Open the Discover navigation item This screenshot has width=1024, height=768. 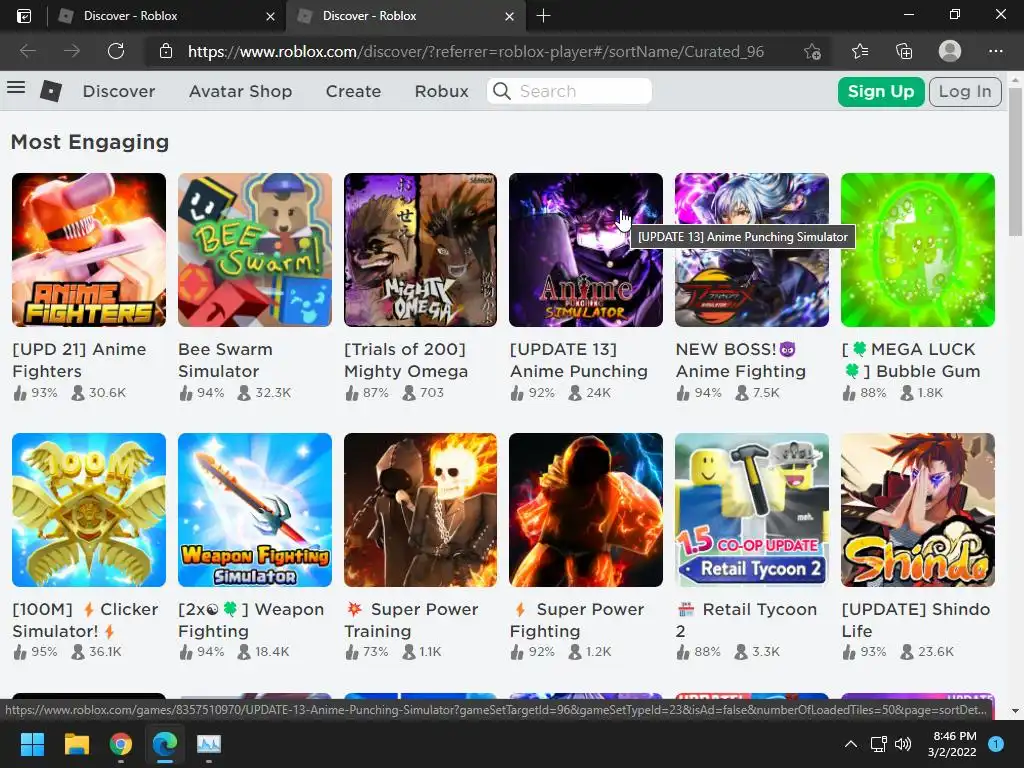(x=119, y=91)
